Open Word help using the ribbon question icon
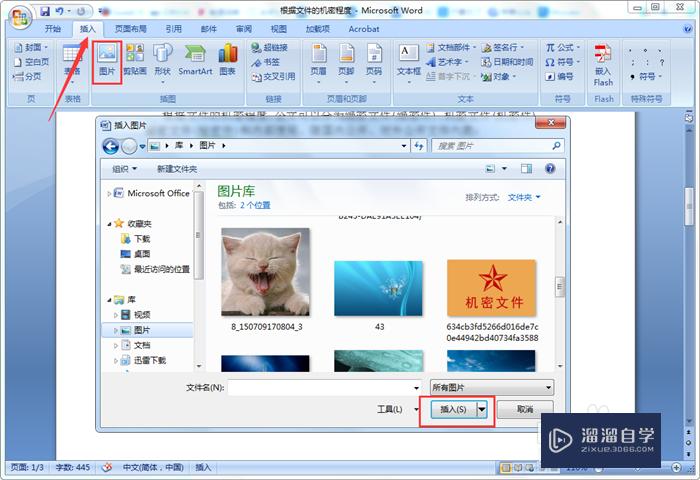 coord(688,29)
